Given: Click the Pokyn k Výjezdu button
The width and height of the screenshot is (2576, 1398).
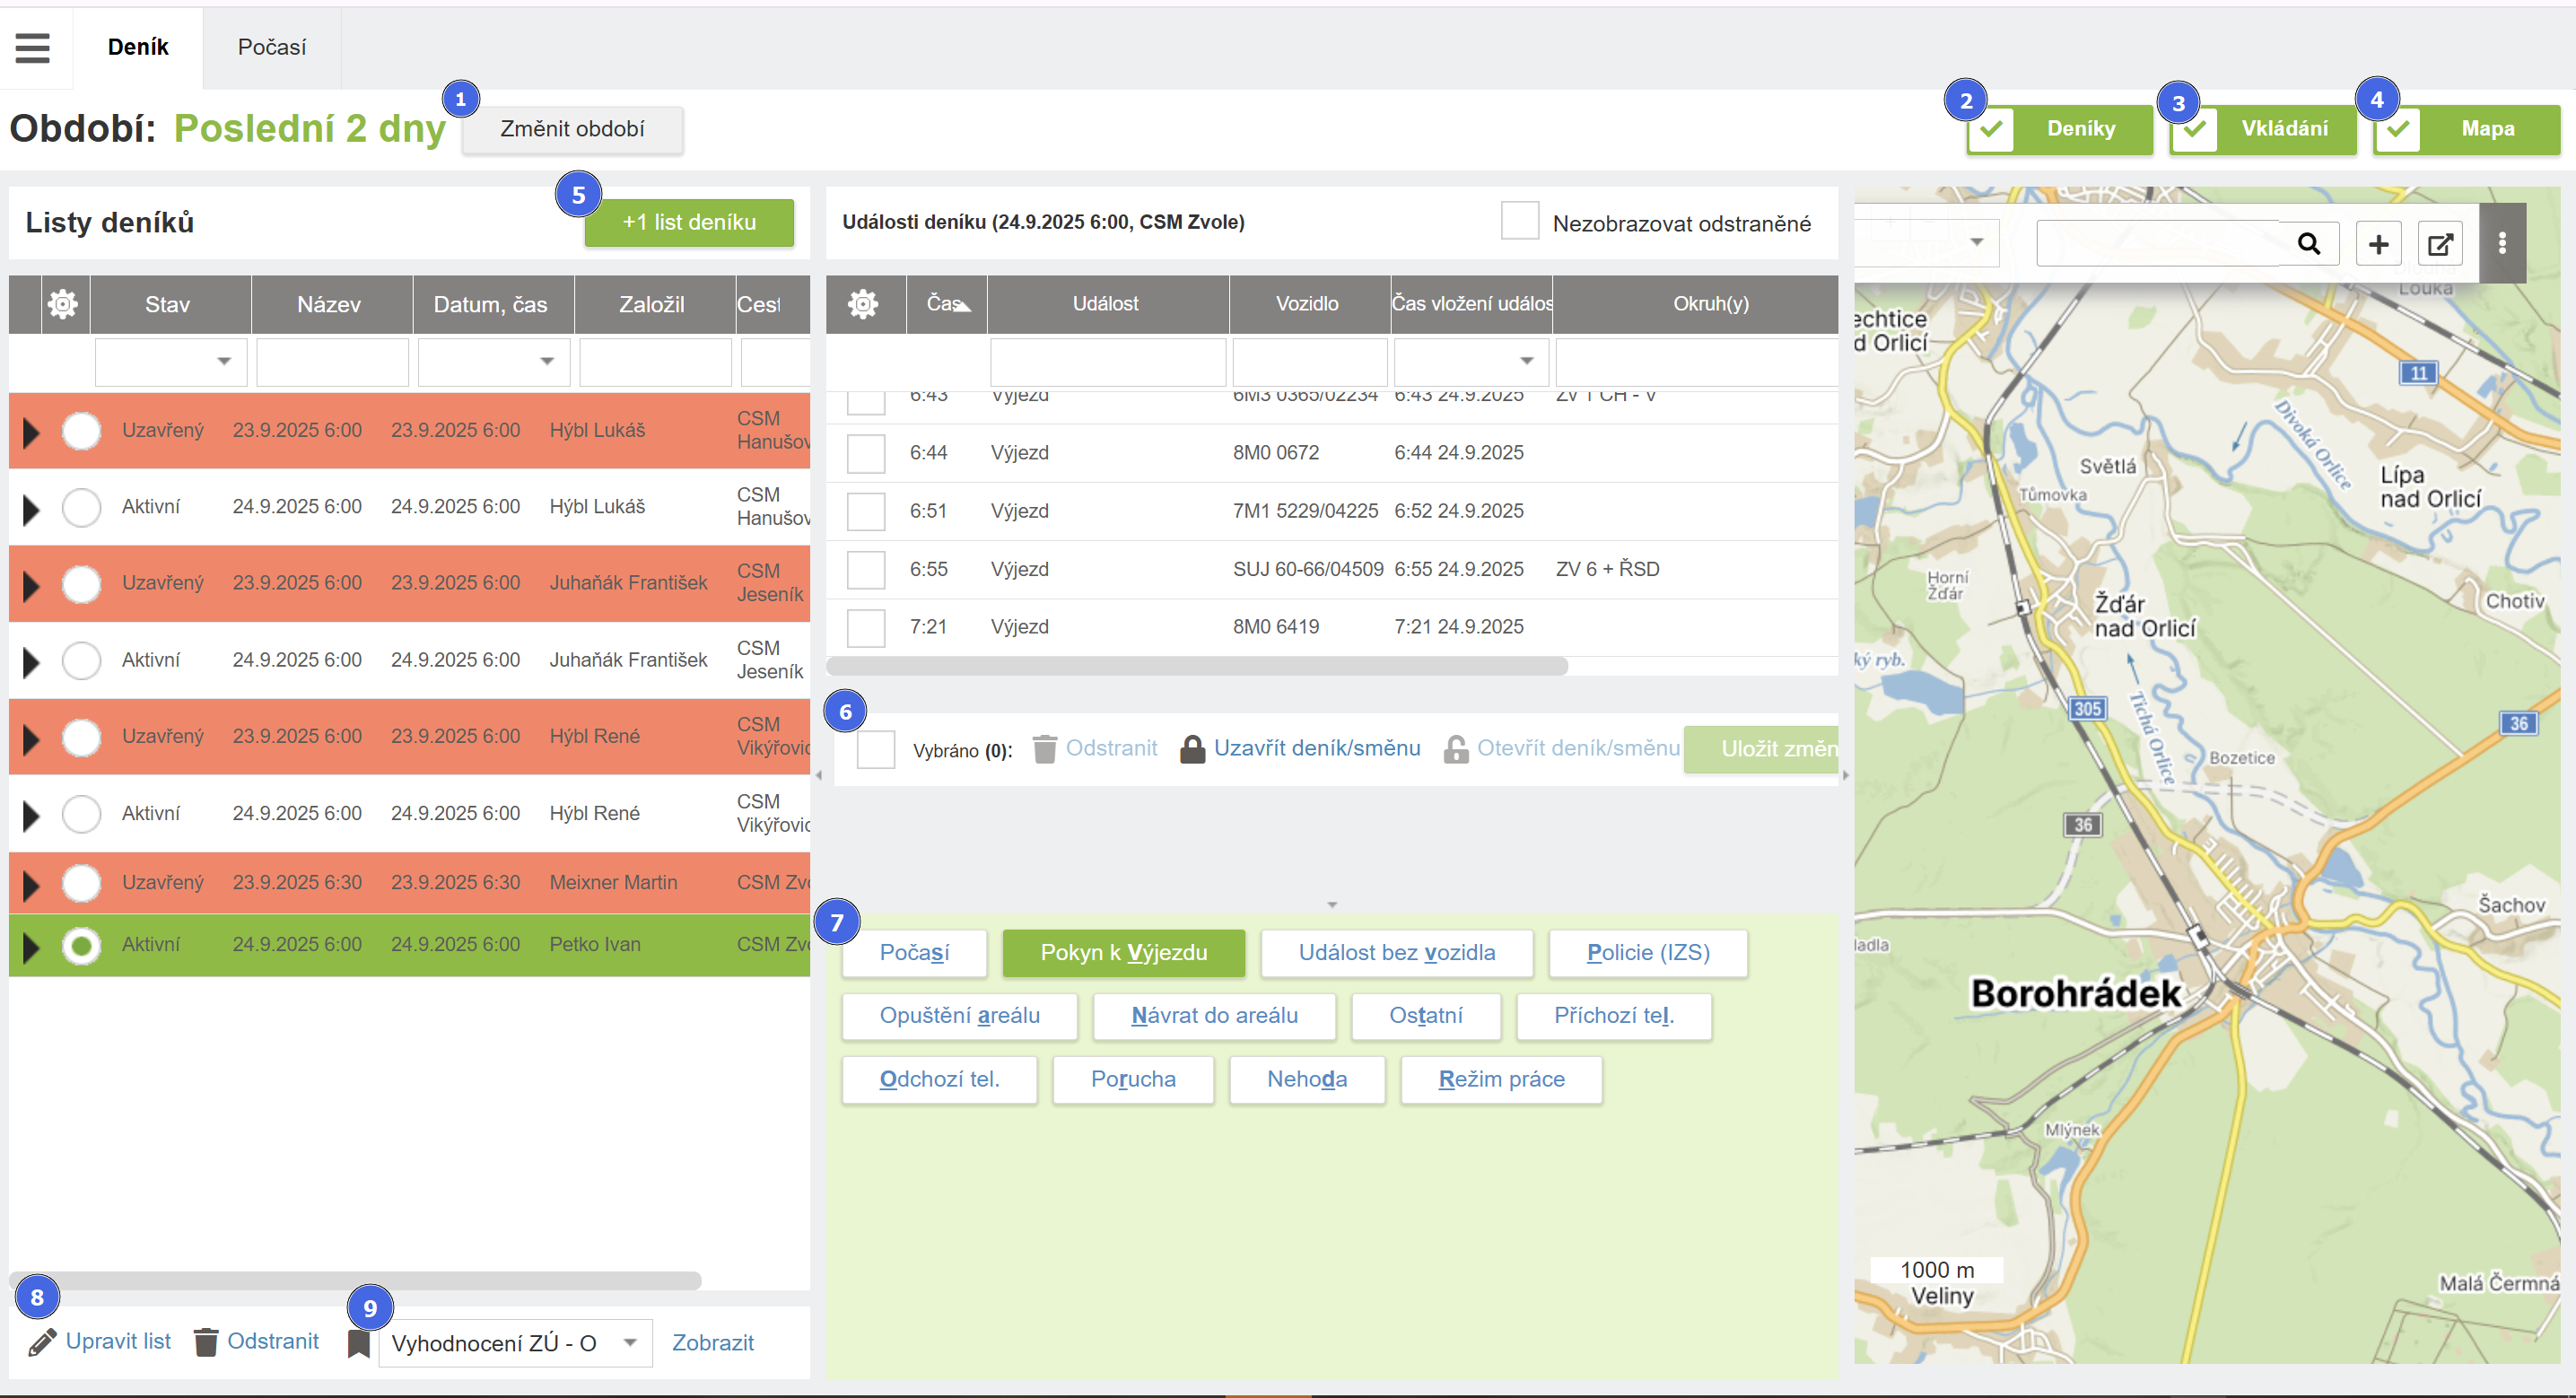Looking at the screenshot, I should click(1123, 953).
